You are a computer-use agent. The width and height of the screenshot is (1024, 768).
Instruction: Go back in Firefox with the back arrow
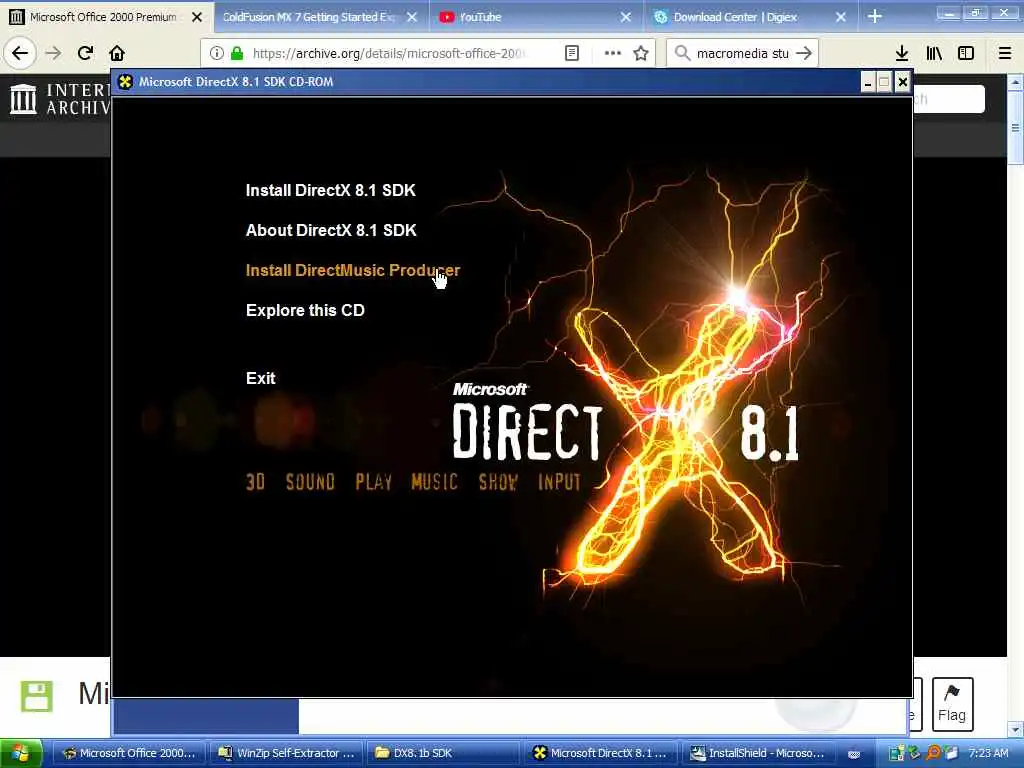pos(20,53)
